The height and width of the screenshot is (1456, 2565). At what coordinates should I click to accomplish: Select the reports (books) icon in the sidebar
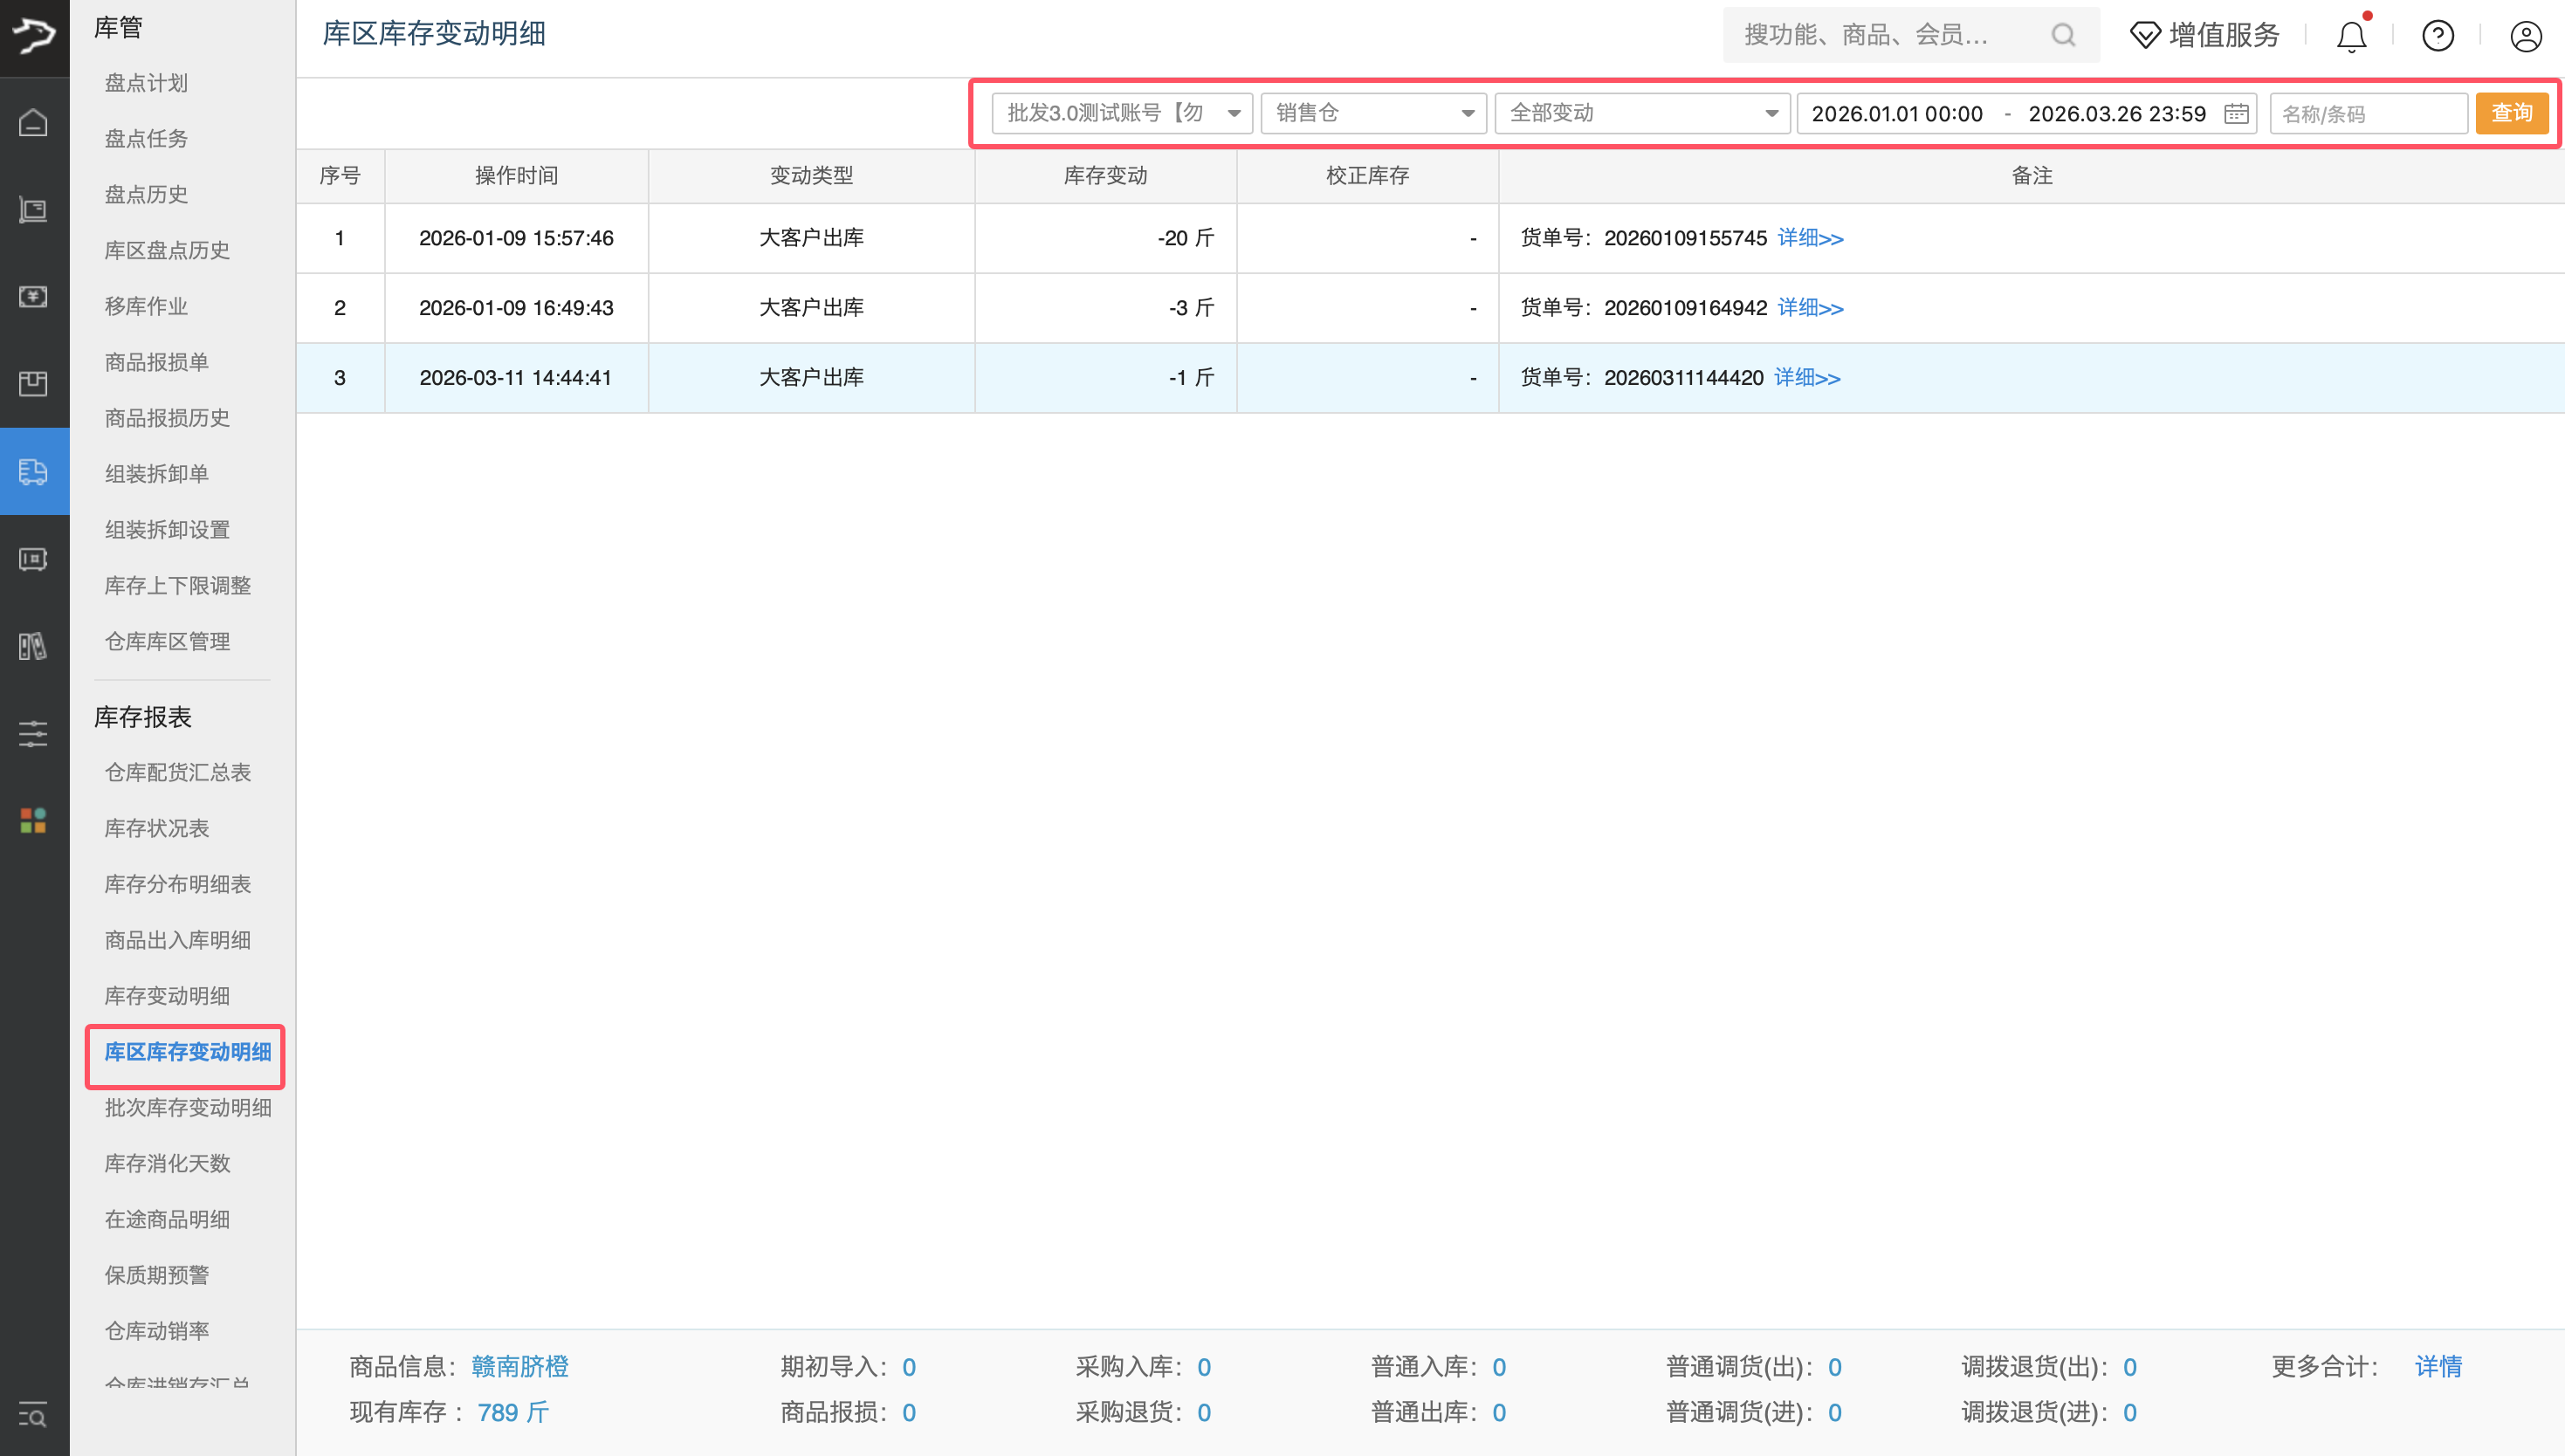[34, 646]
